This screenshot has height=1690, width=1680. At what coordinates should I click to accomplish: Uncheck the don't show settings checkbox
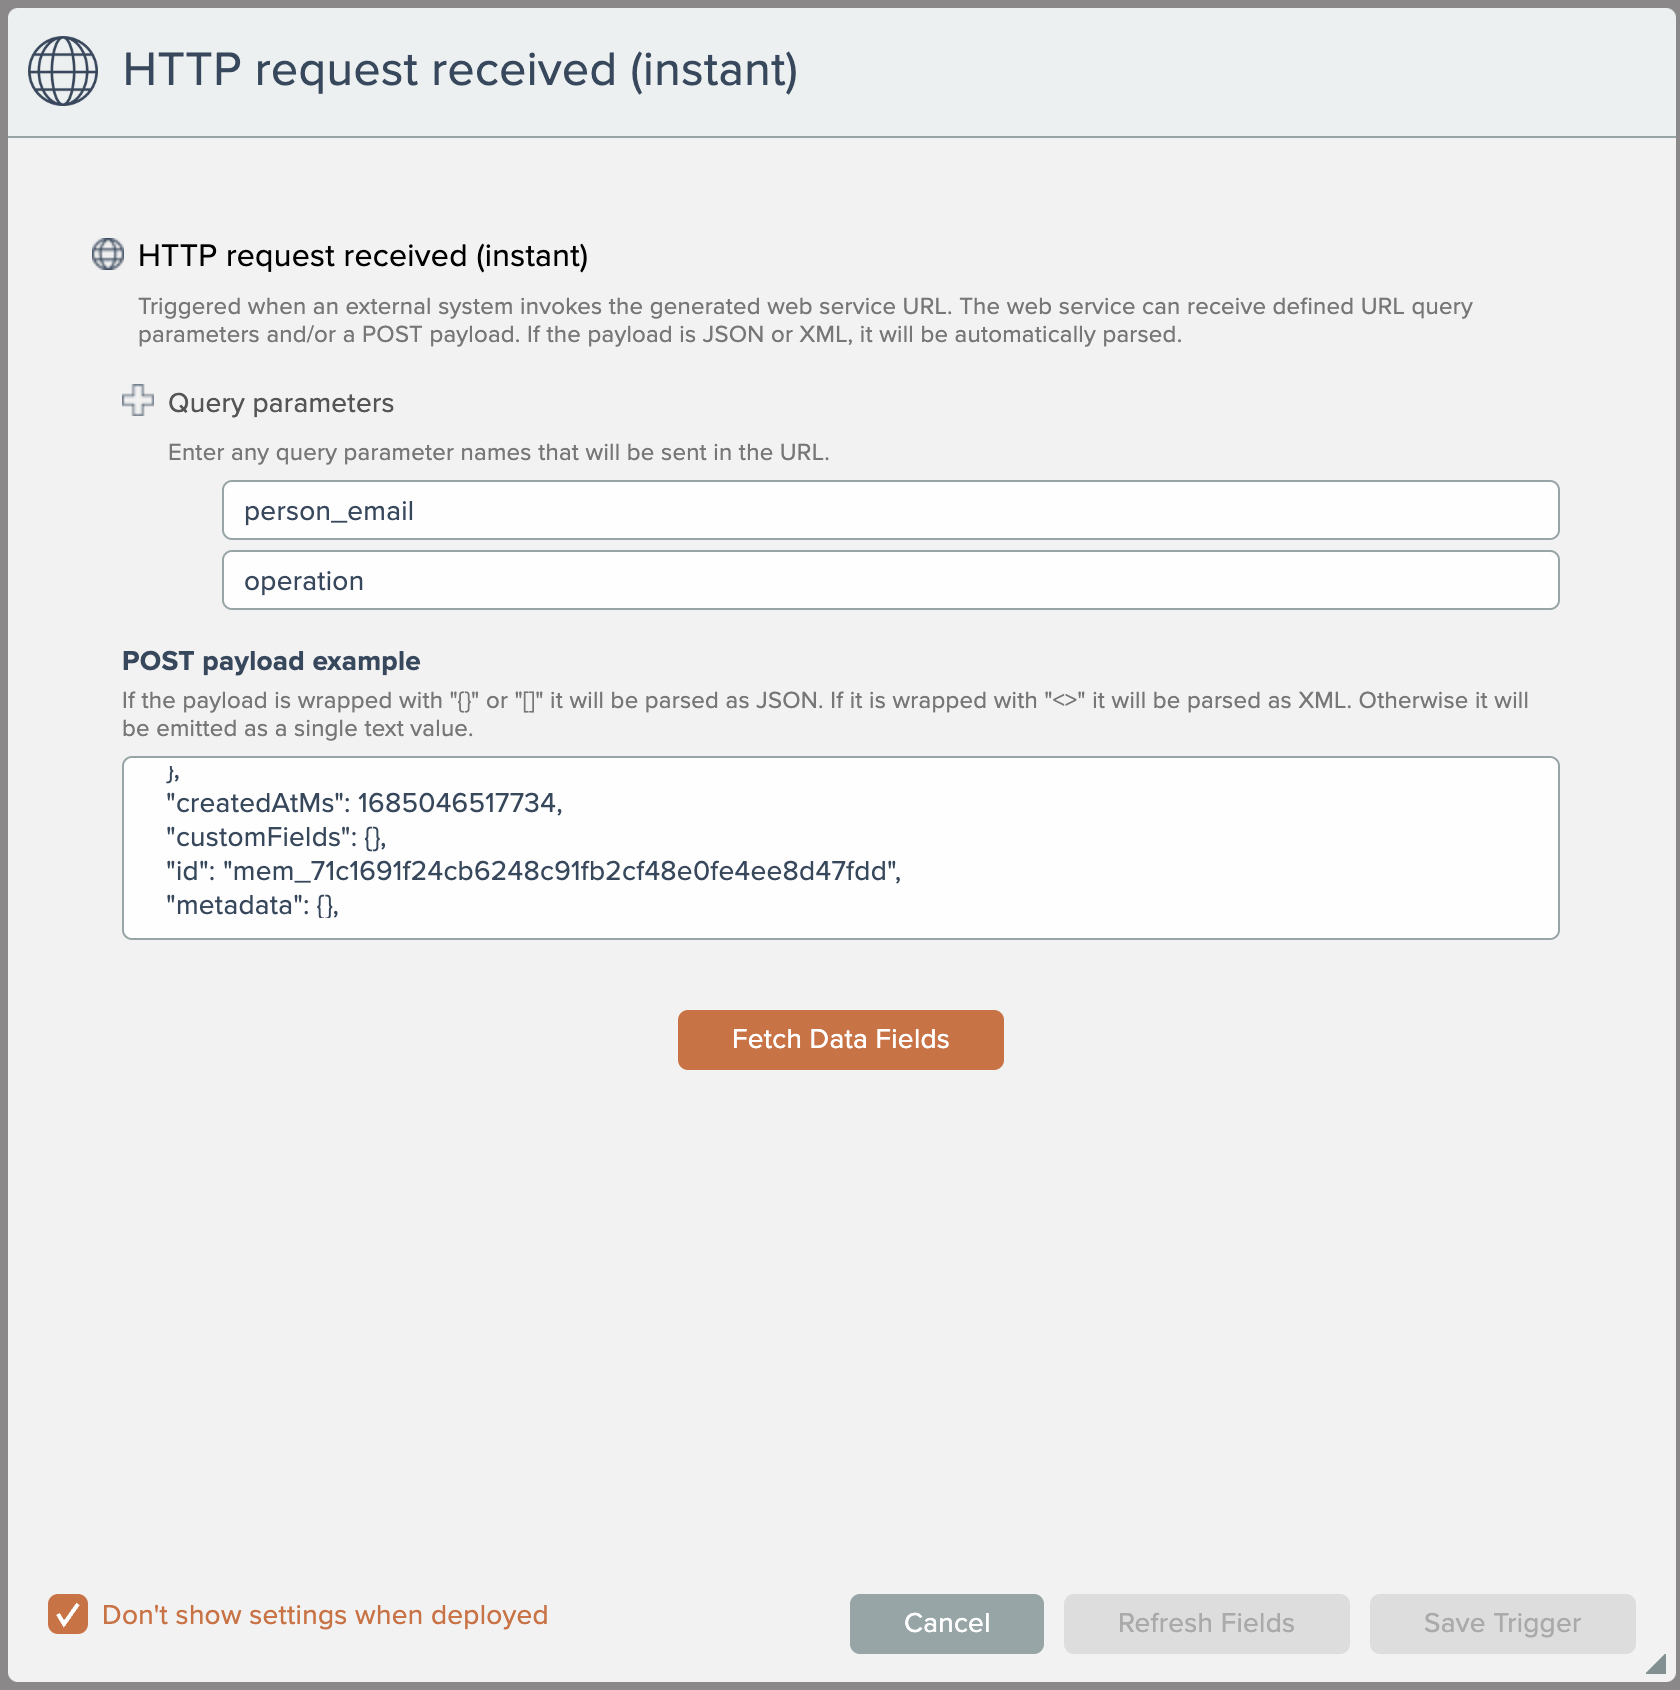pos(68,1614)
